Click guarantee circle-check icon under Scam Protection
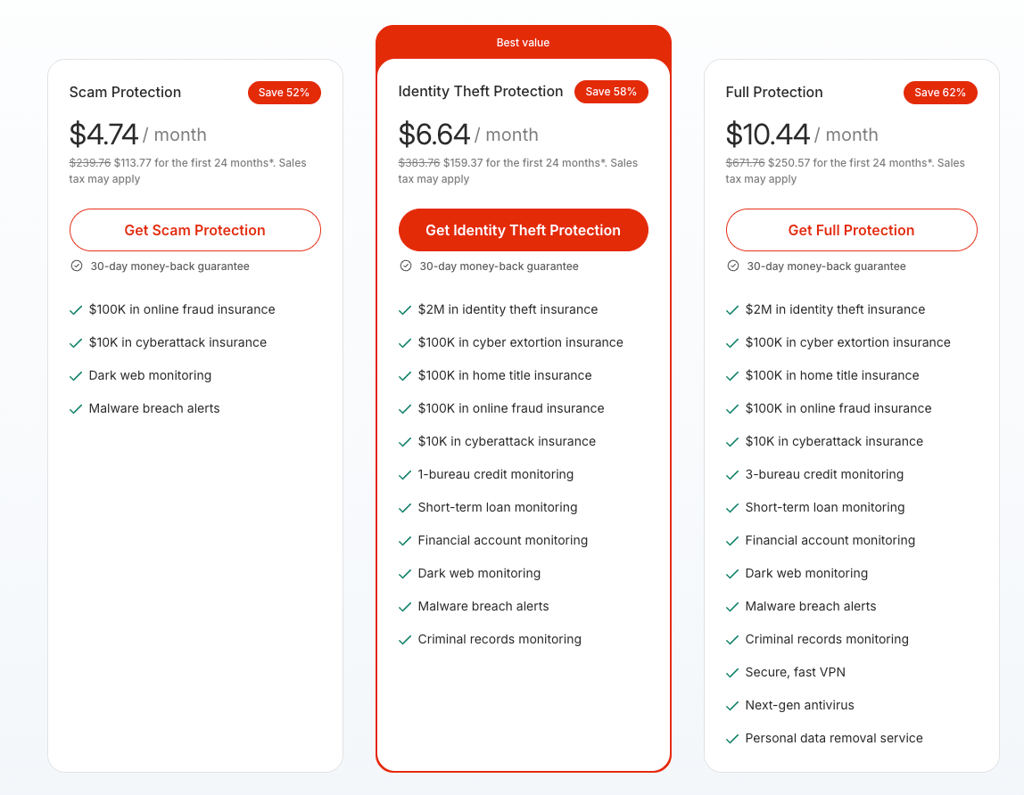The height and width of the screenshot is (795, 1024). (x=76, y=266)
